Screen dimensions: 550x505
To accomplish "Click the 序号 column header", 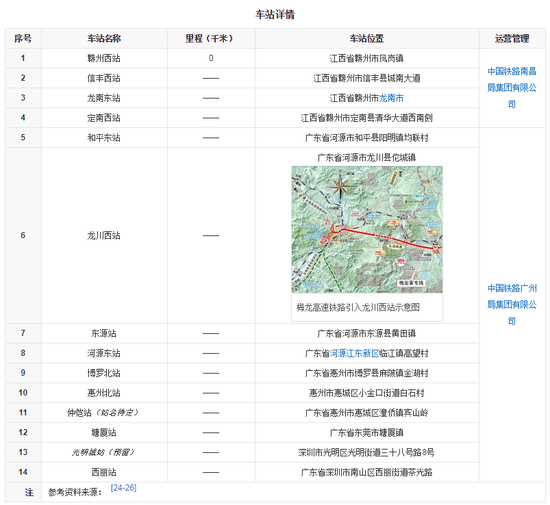I will tap(23, 38).
